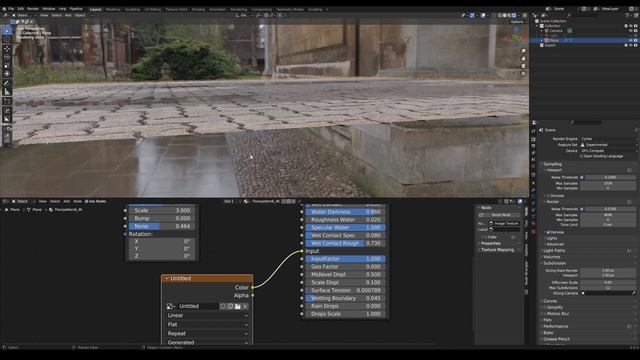Open the File menu
This screenshot has height=360, width=640.
pyautogui.click(x=11, y=9)
